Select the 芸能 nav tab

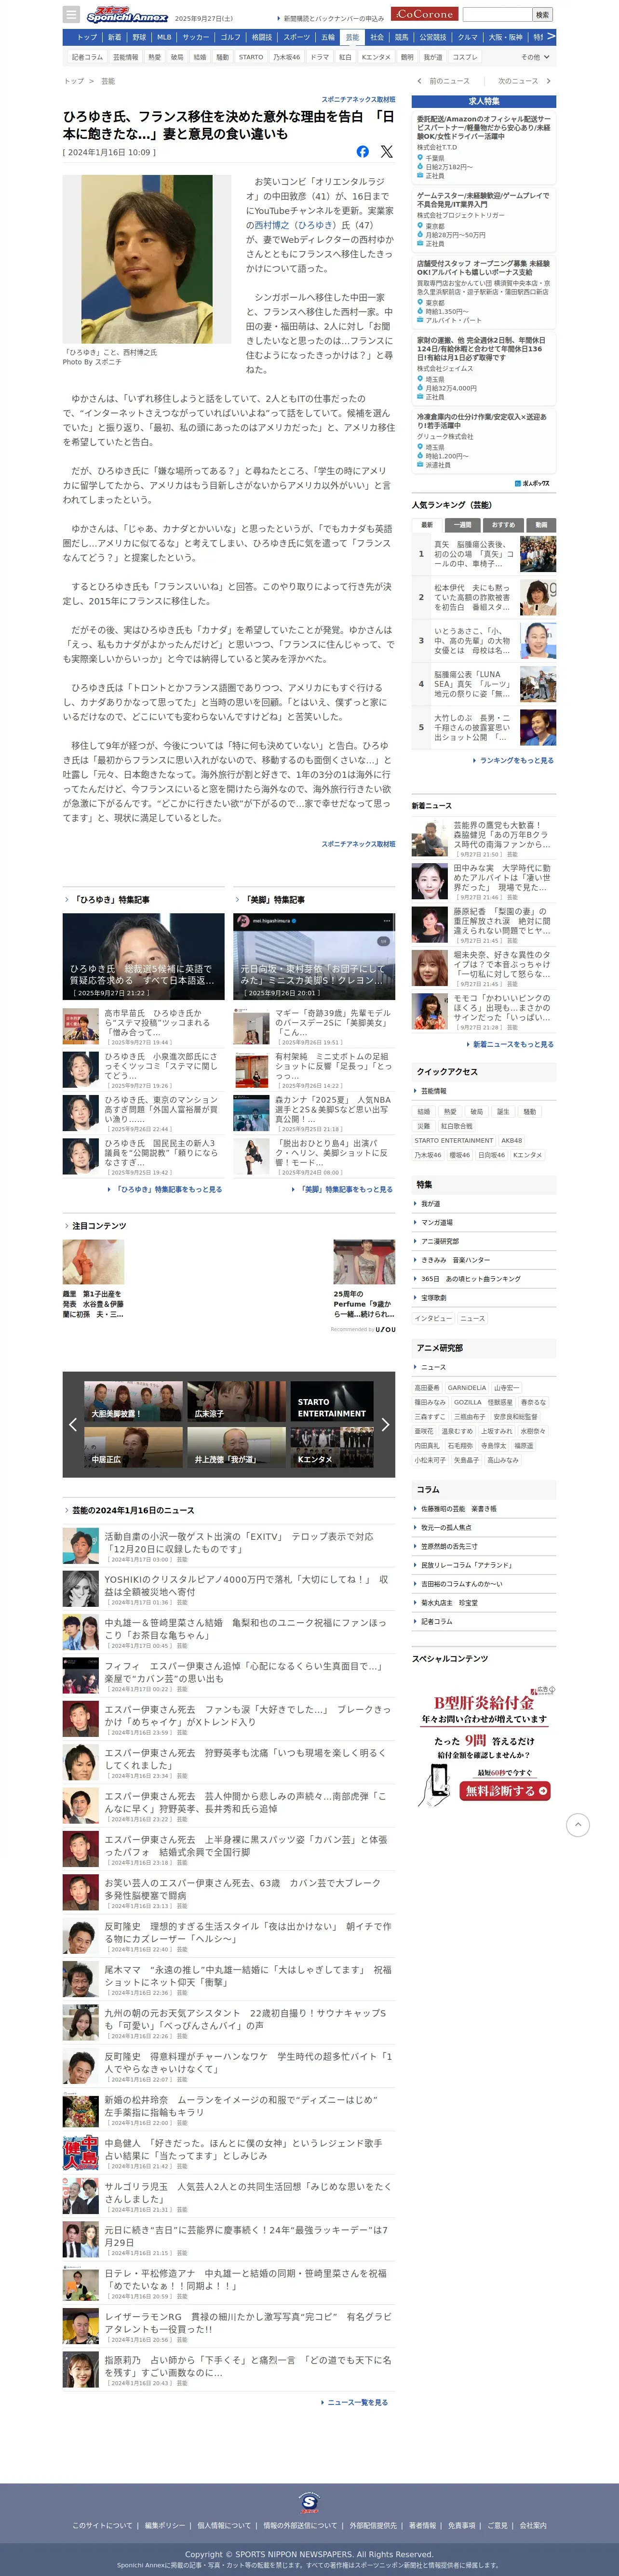click(352, 37)
